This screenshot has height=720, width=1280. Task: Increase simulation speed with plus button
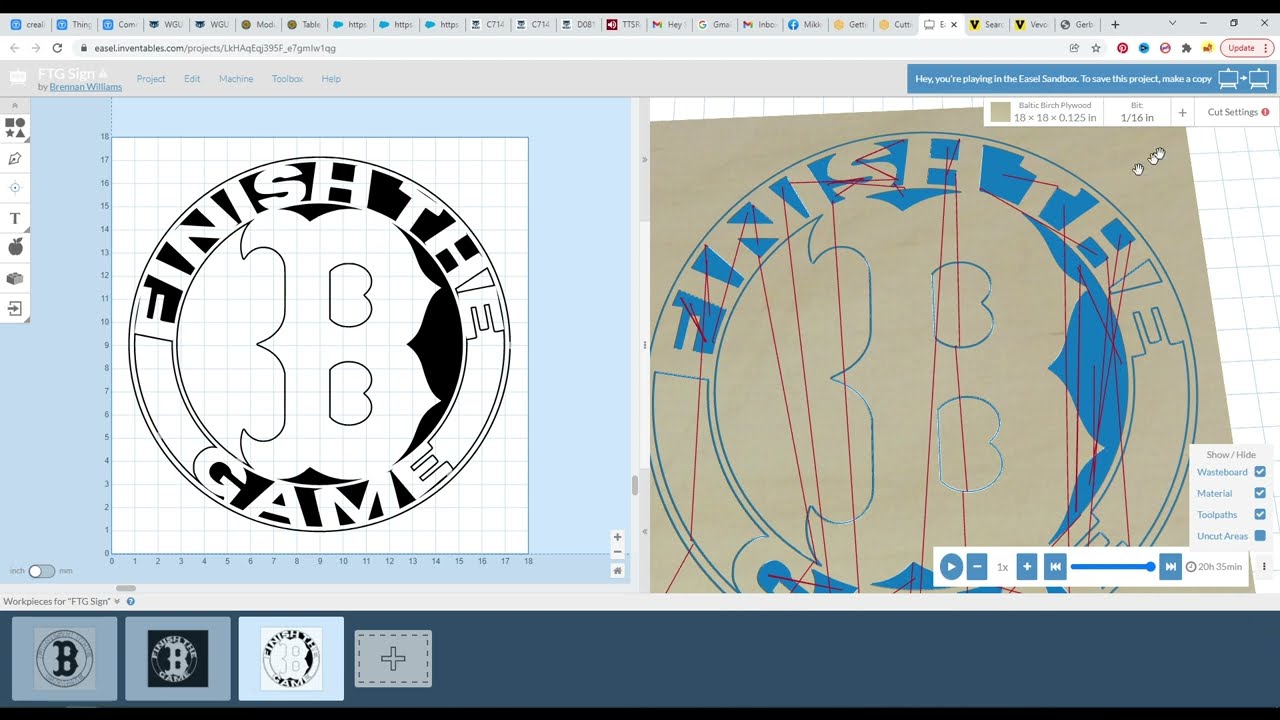click(1027, 567)
